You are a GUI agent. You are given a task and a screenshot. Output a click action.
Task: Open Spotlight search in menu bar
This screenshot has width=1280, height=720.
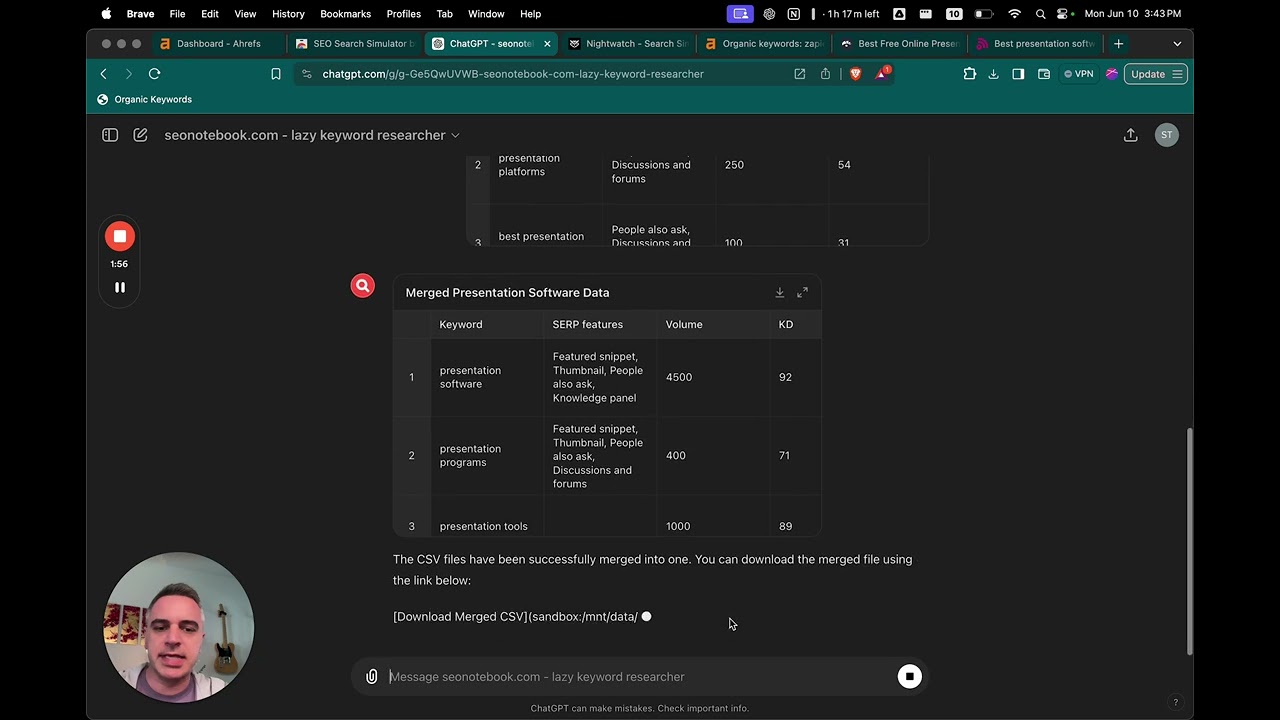click(1040, 14)
